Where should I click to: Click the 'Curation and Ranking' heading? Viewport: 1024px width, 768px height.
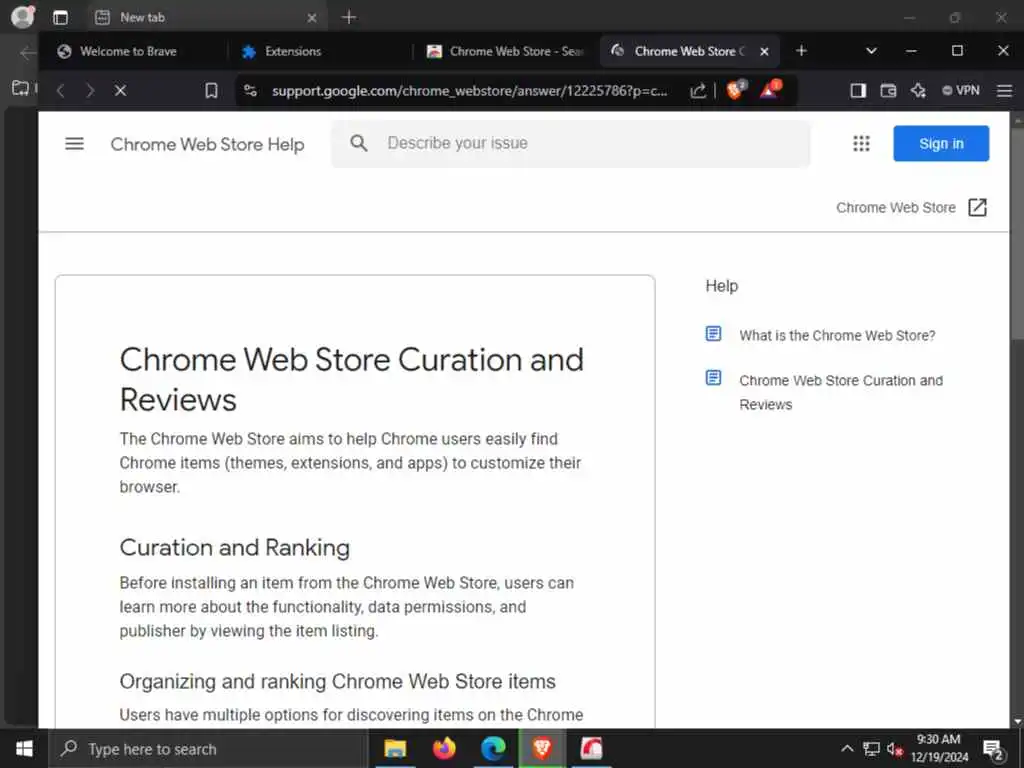[234, 547]
